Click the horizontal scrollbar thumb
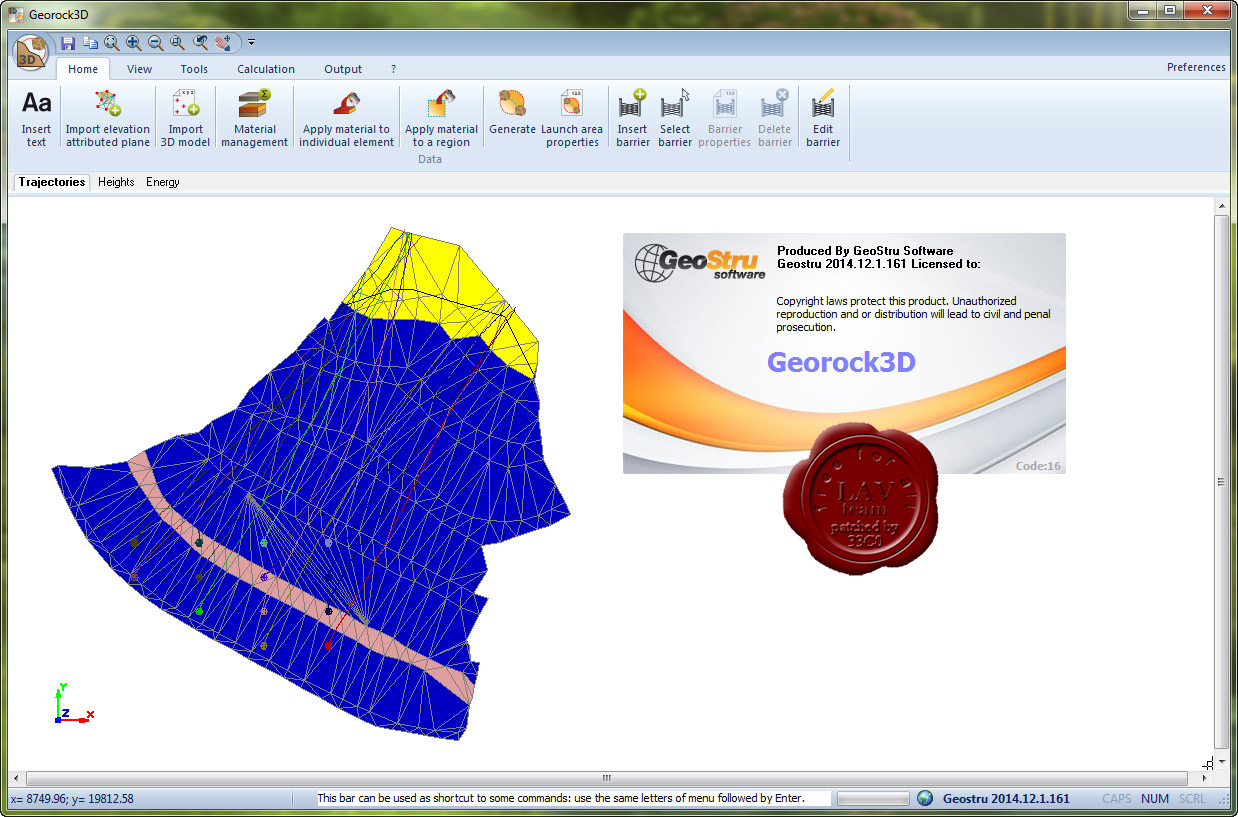Screen dimensions: 1238x817 click(606, 778)
